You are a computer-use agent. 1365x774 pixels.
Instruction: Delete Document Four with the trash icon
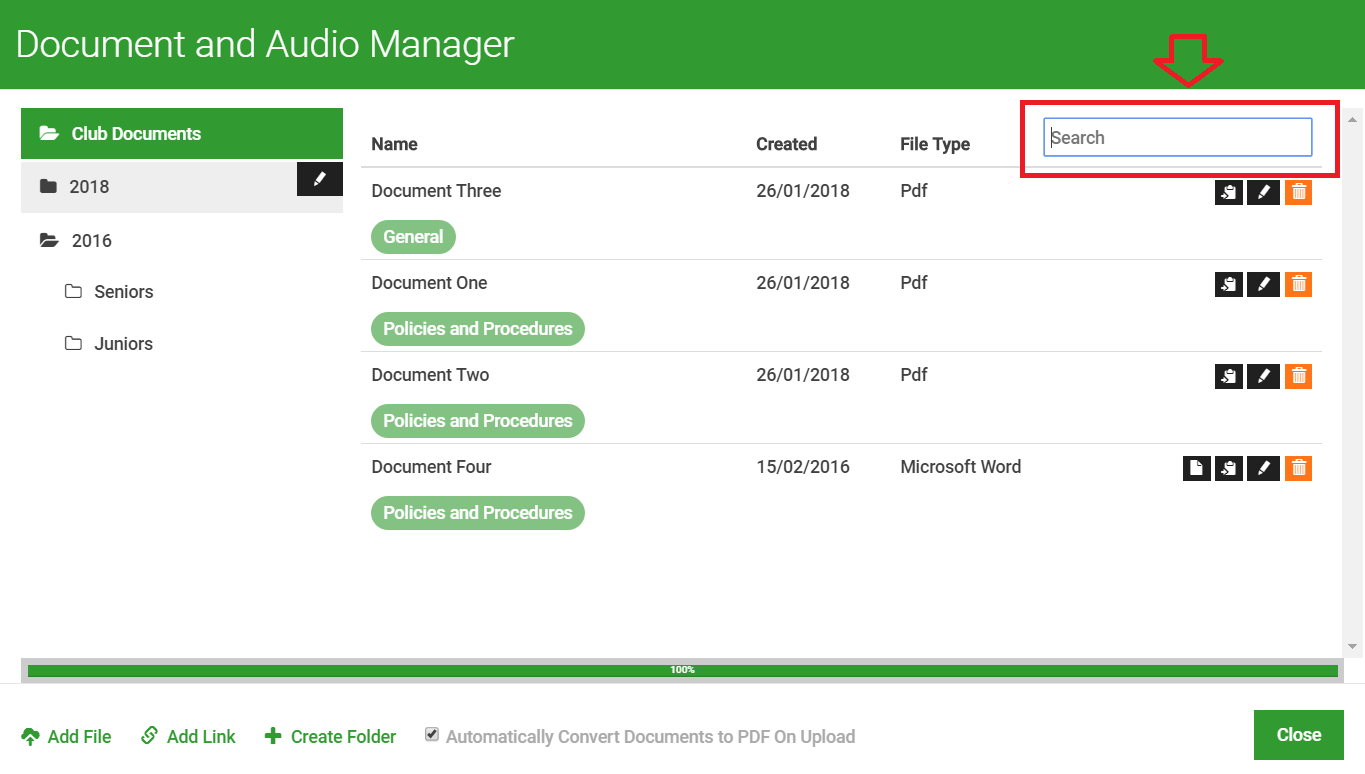[1298, 468]
